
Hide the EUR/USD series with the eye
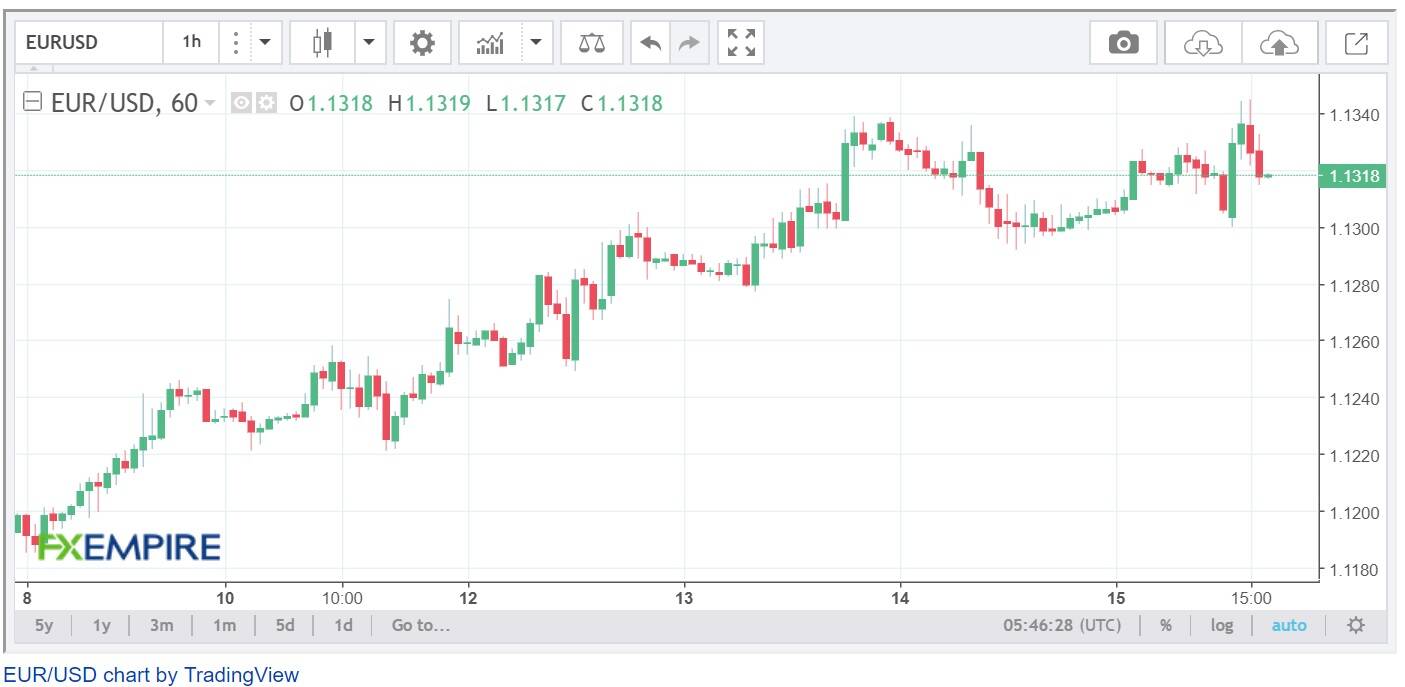tap(241, 102)
